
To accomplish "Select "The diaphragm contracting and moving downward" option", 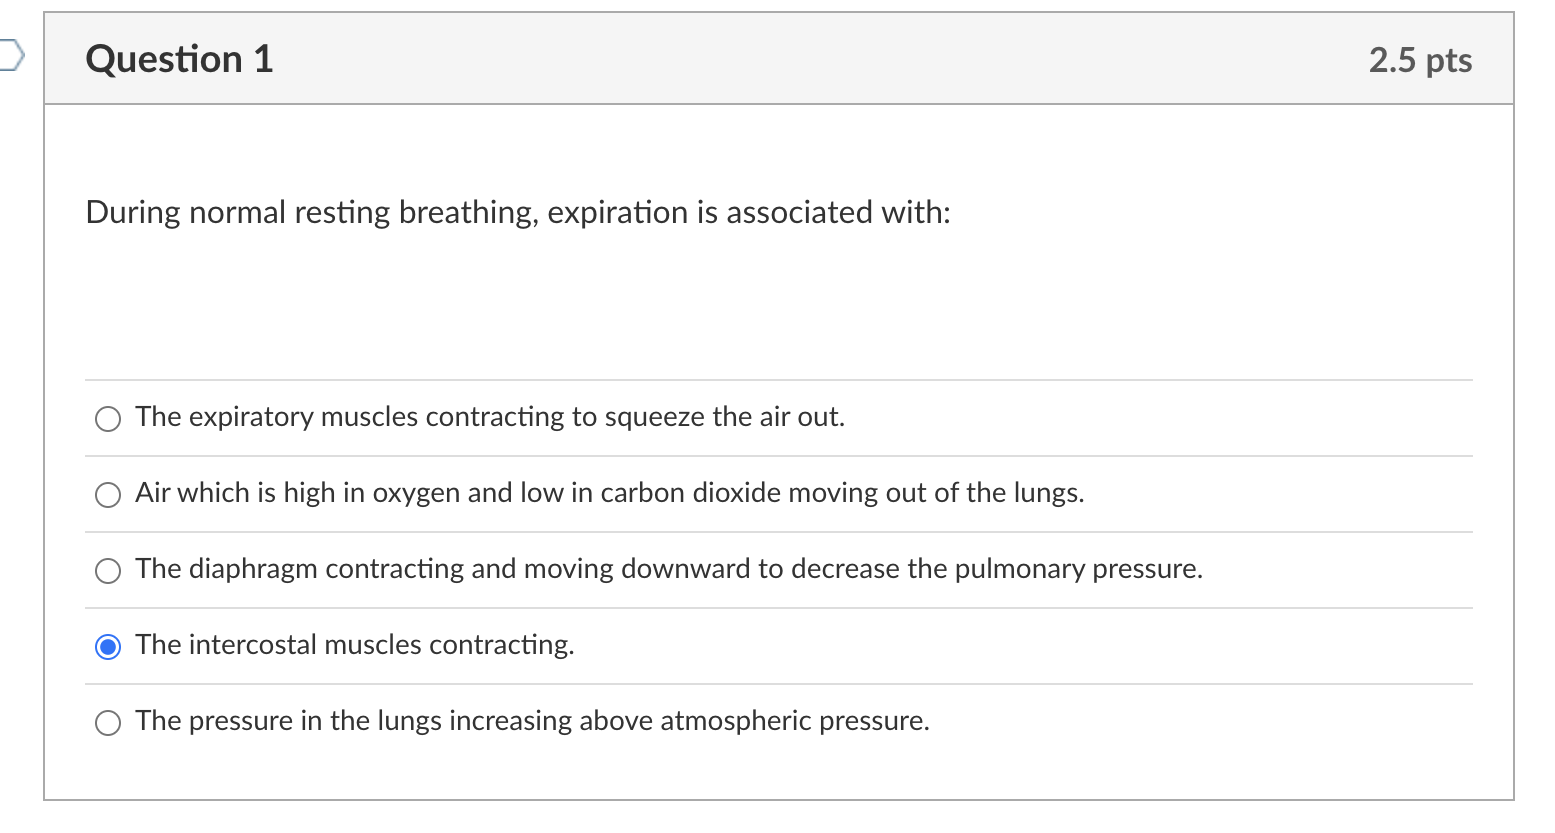I will pyautogui.click(x=107, y=570).
